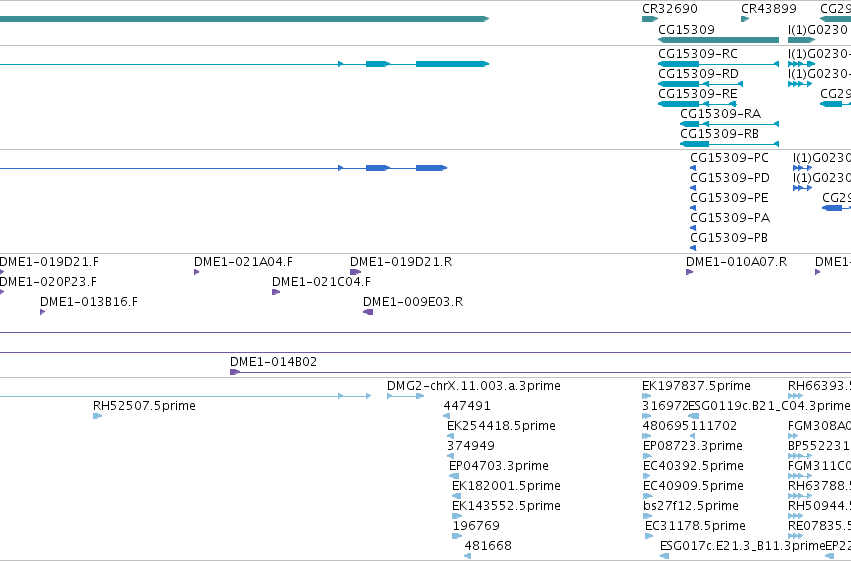Image resolution: width=851 pixels, height=561 pixels.
Task: Click the arrow glyph under EK254418.5prime
Action: (450, 436)
